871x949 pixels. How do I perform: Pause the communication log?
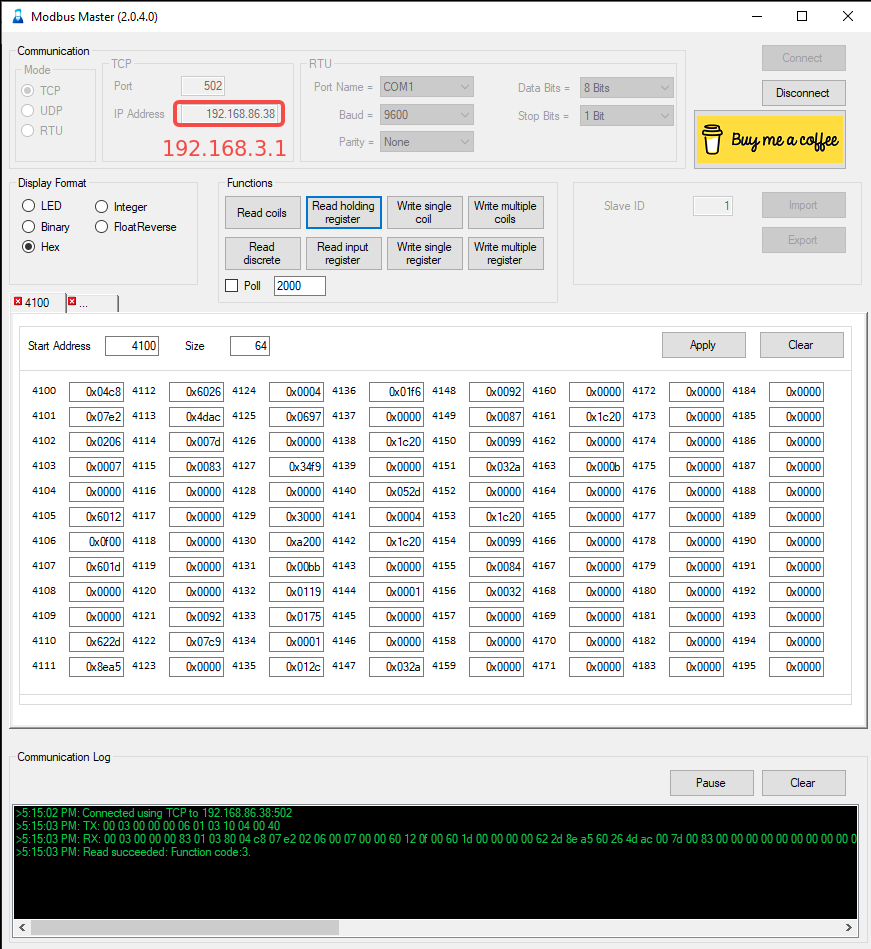tap(711, 783)
